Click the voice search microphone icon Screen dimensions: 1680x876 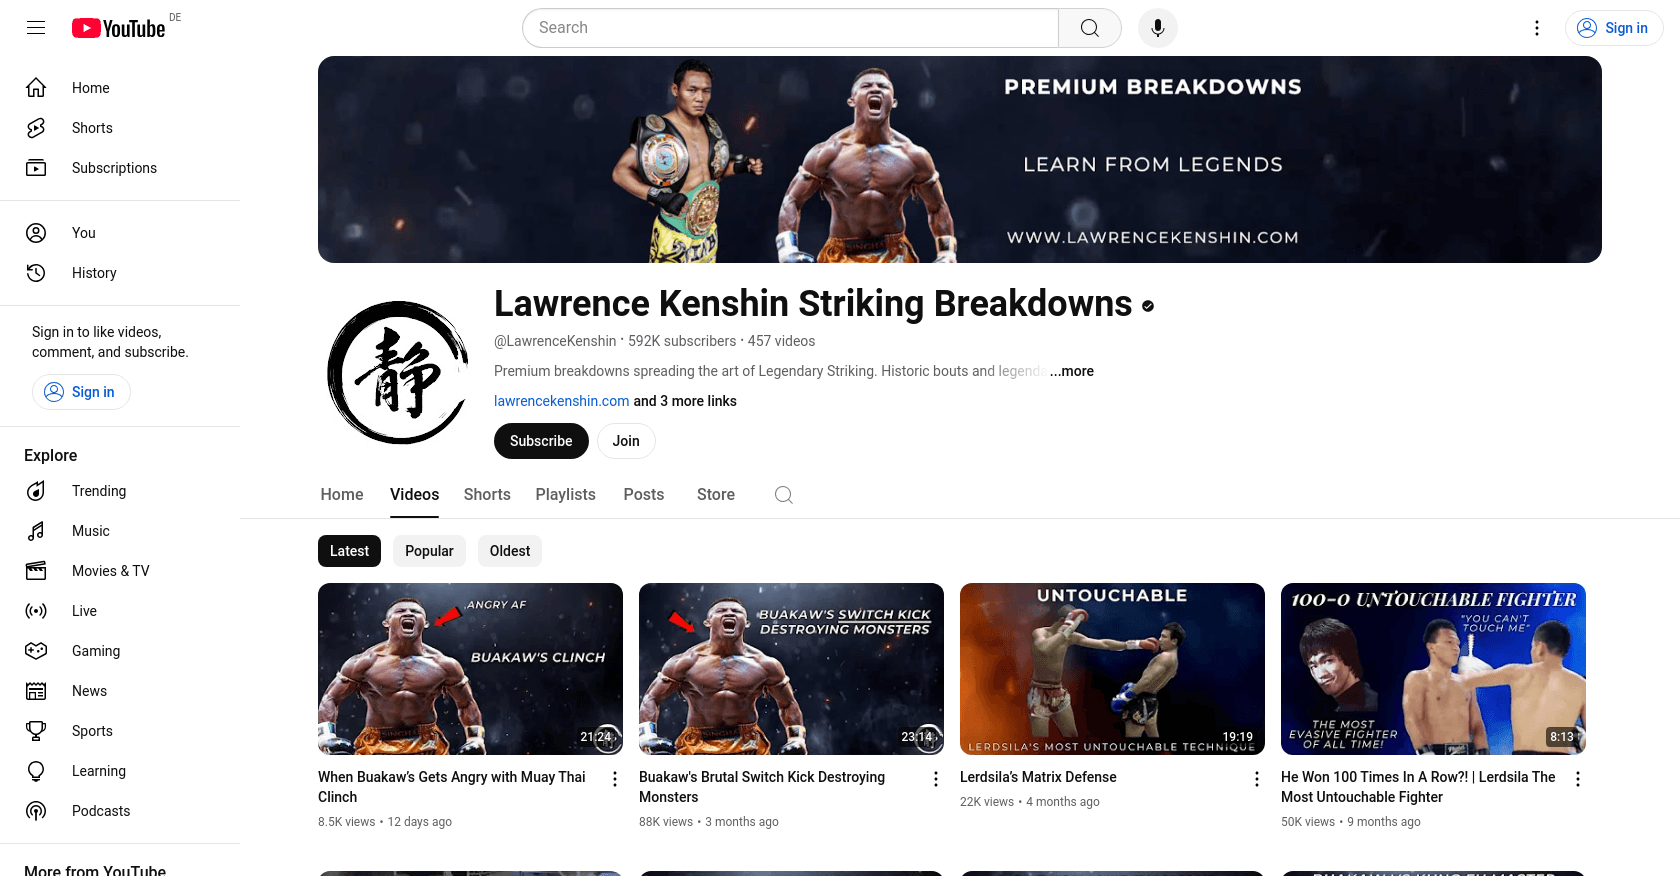tap(1157, 28)
